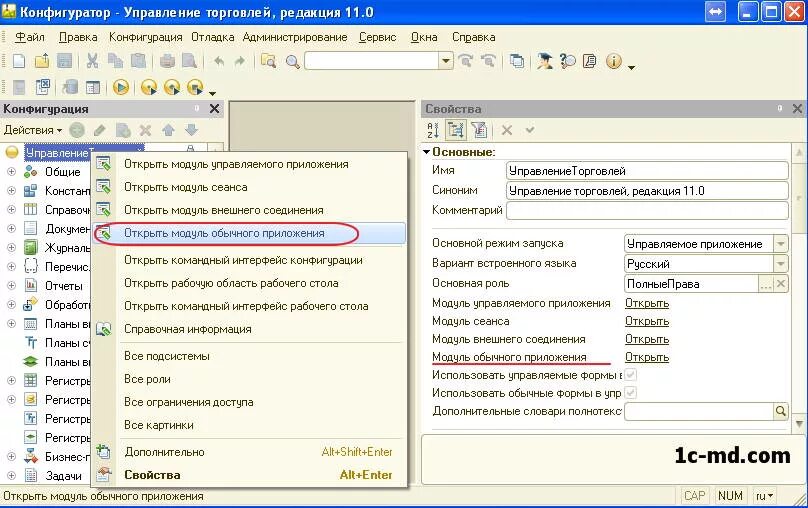808x508 pixels.
Task: Collapse the Основные properties section
Action: coord(426,152)
